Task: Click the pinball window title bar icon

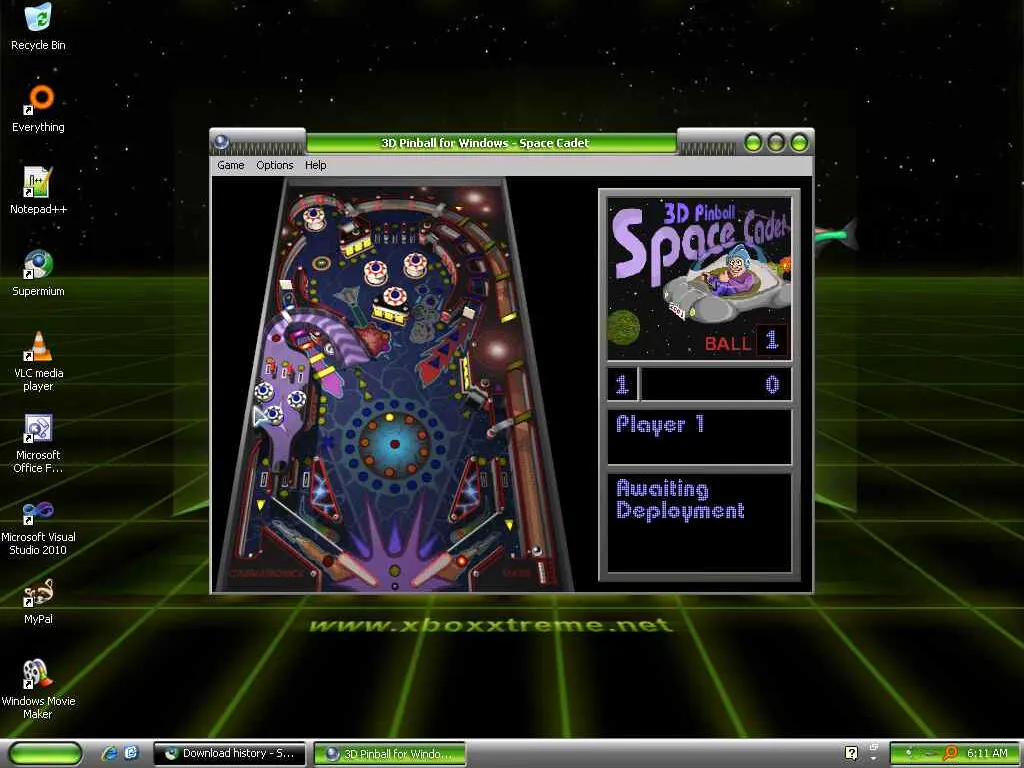Action: 221,142
